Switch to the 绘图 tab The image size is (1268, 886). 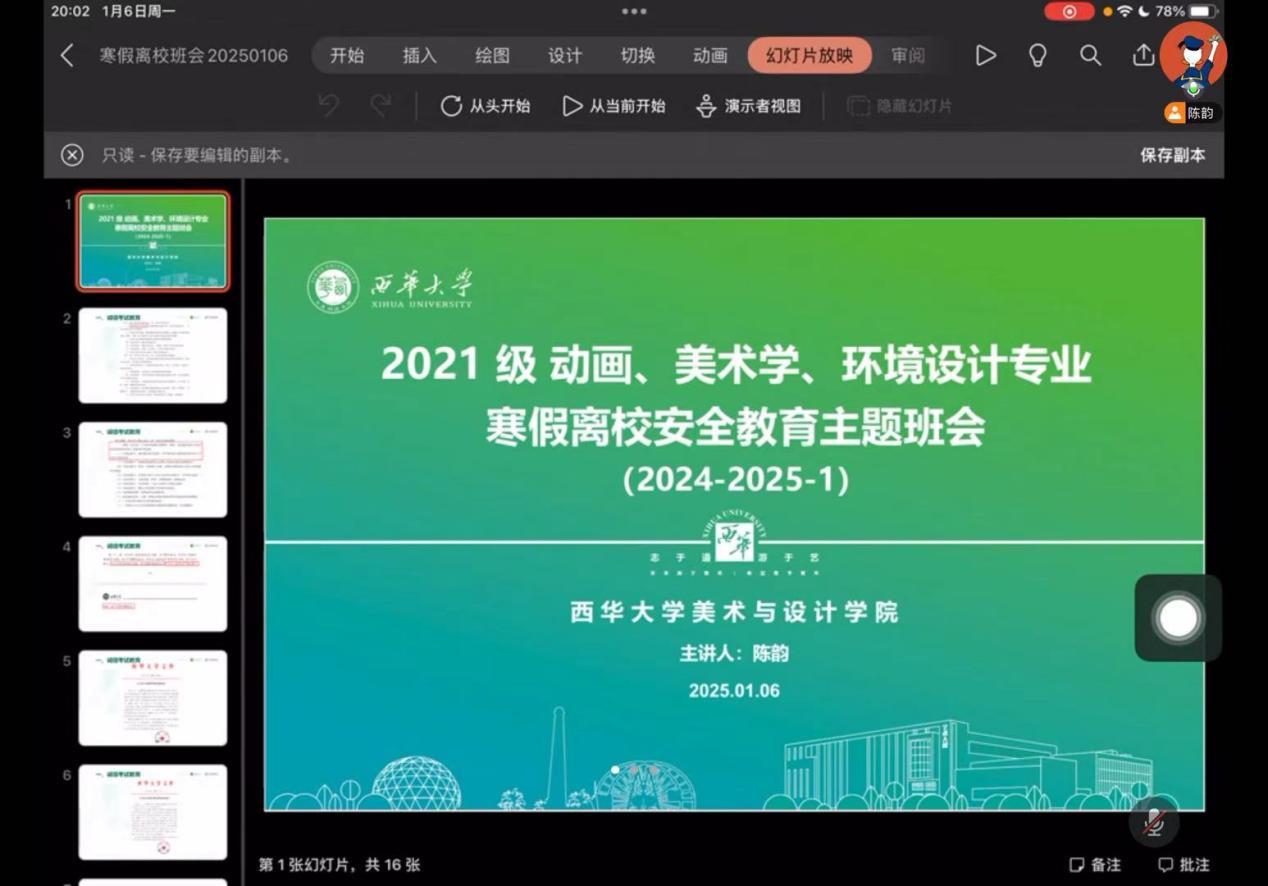pos(492,56)
